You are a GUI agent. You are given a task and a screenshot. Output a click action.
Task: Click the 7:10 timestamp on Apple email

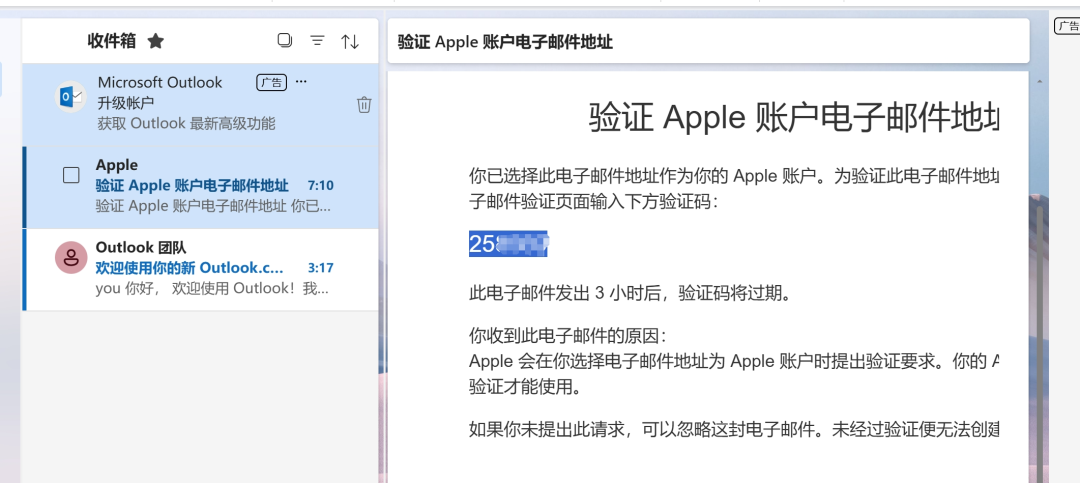pyautogui.click(x=320, y=185)
